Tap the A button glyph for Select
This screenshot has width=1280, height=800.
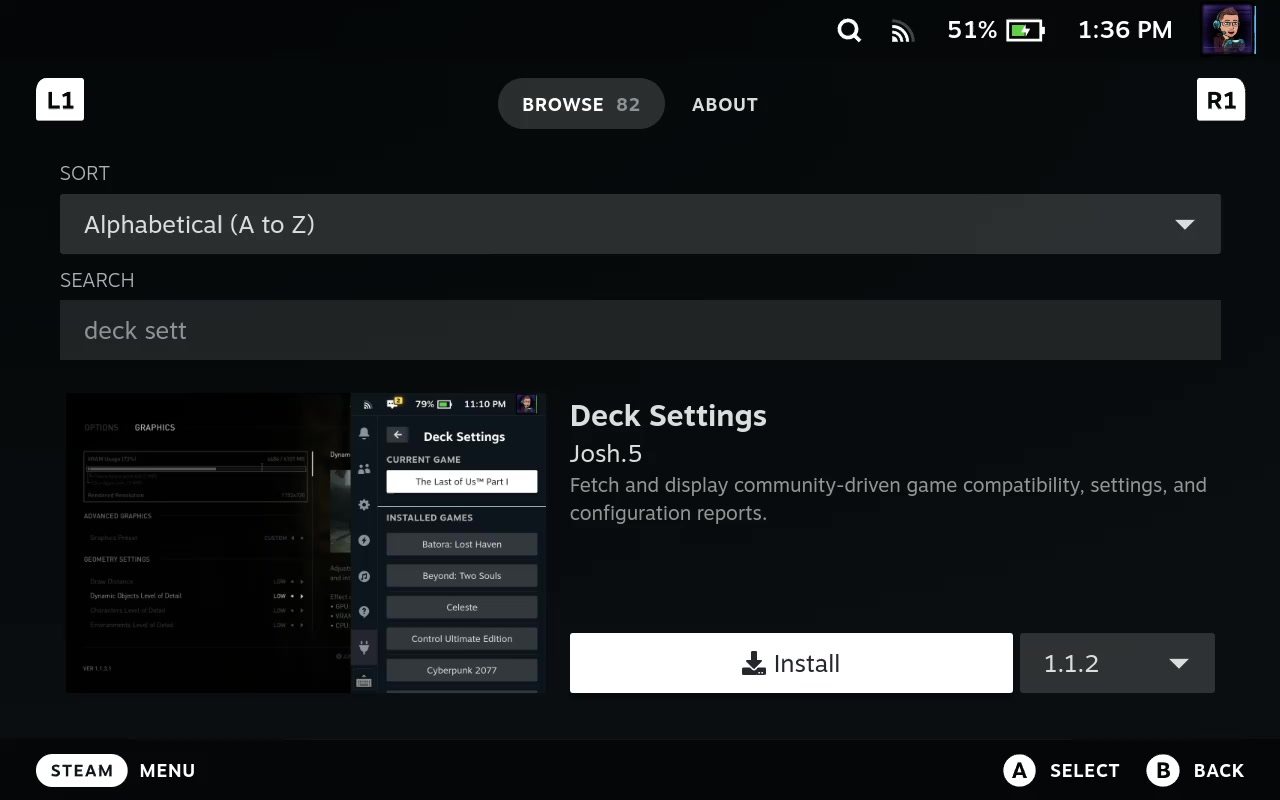tap(1019, 770)
